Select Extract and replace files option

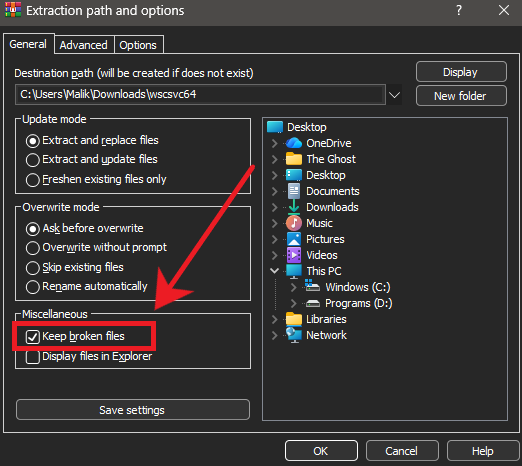[92, 140]
